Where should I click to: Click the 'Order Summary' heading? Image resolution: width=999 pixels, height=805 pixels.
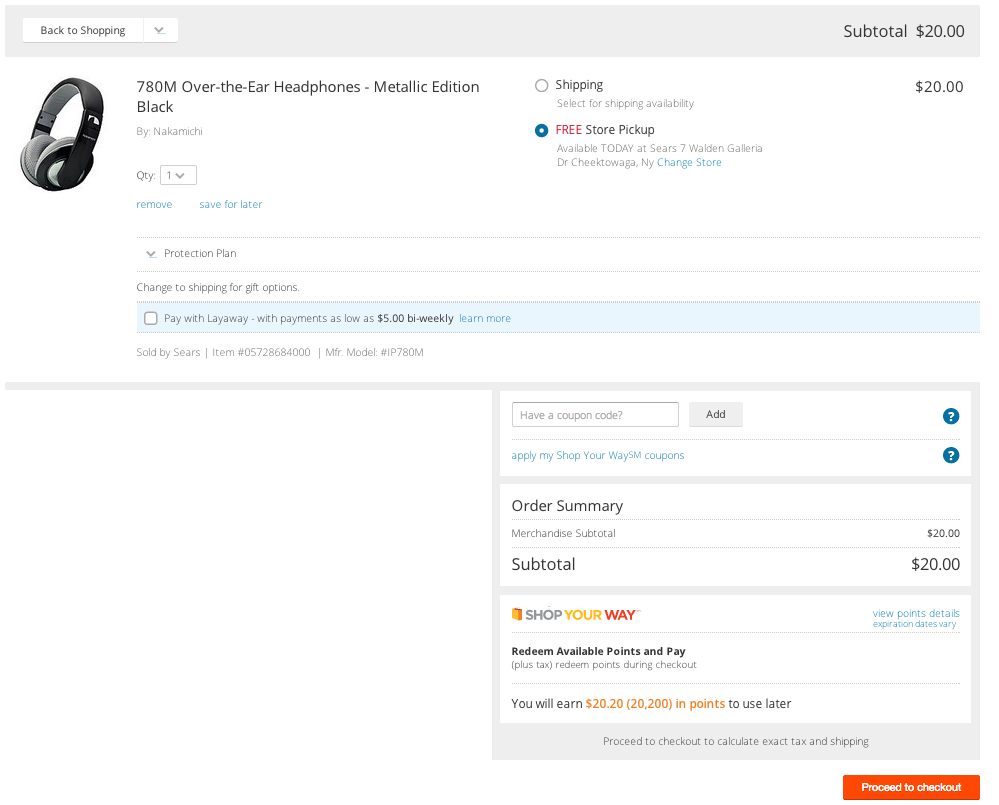(x=567, y=506)
